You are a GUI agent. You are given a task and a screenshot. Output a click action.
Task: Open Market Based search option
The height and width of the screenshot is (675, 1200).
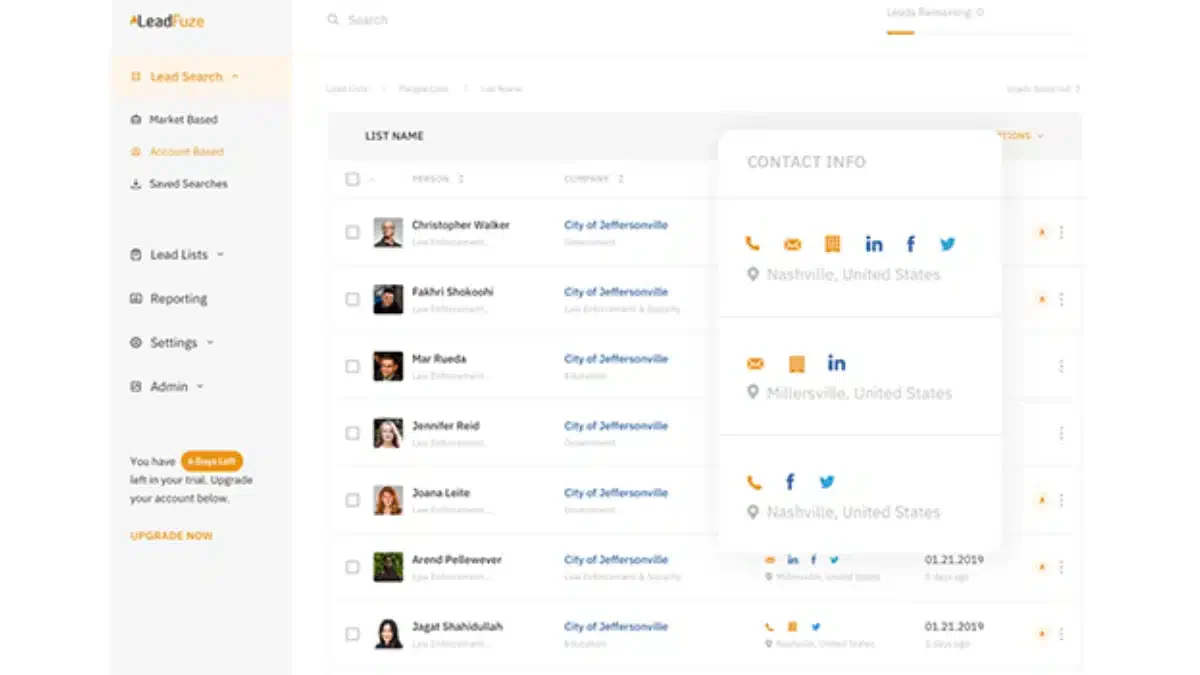(x=174, y=120)
